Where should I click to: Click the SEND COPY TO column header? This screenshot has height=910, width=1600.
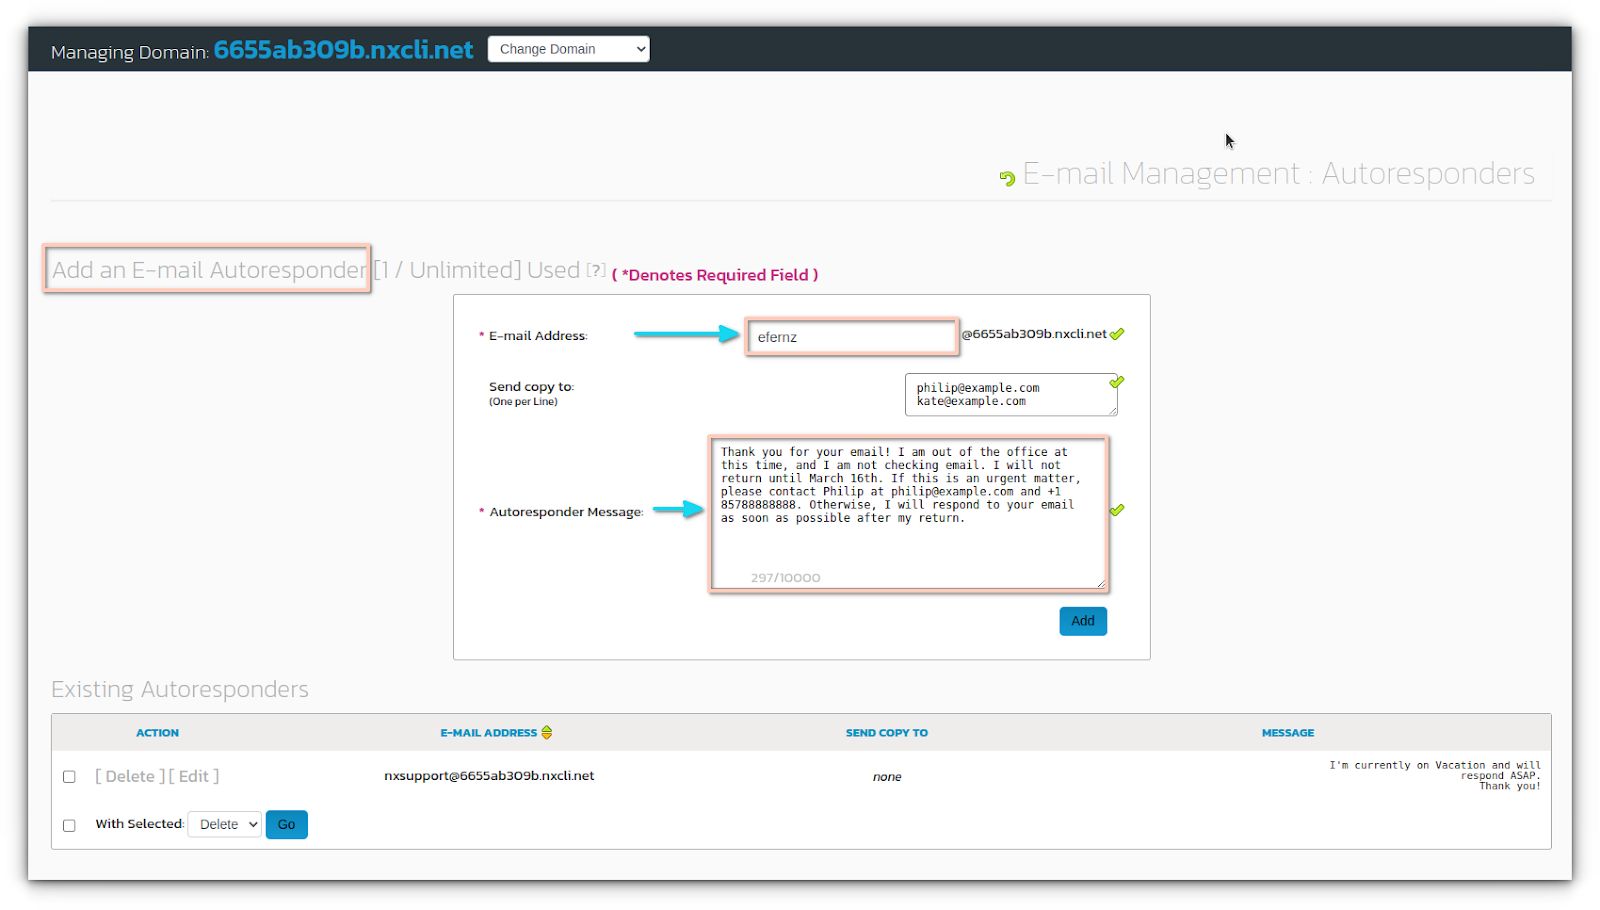pos(887,733)
